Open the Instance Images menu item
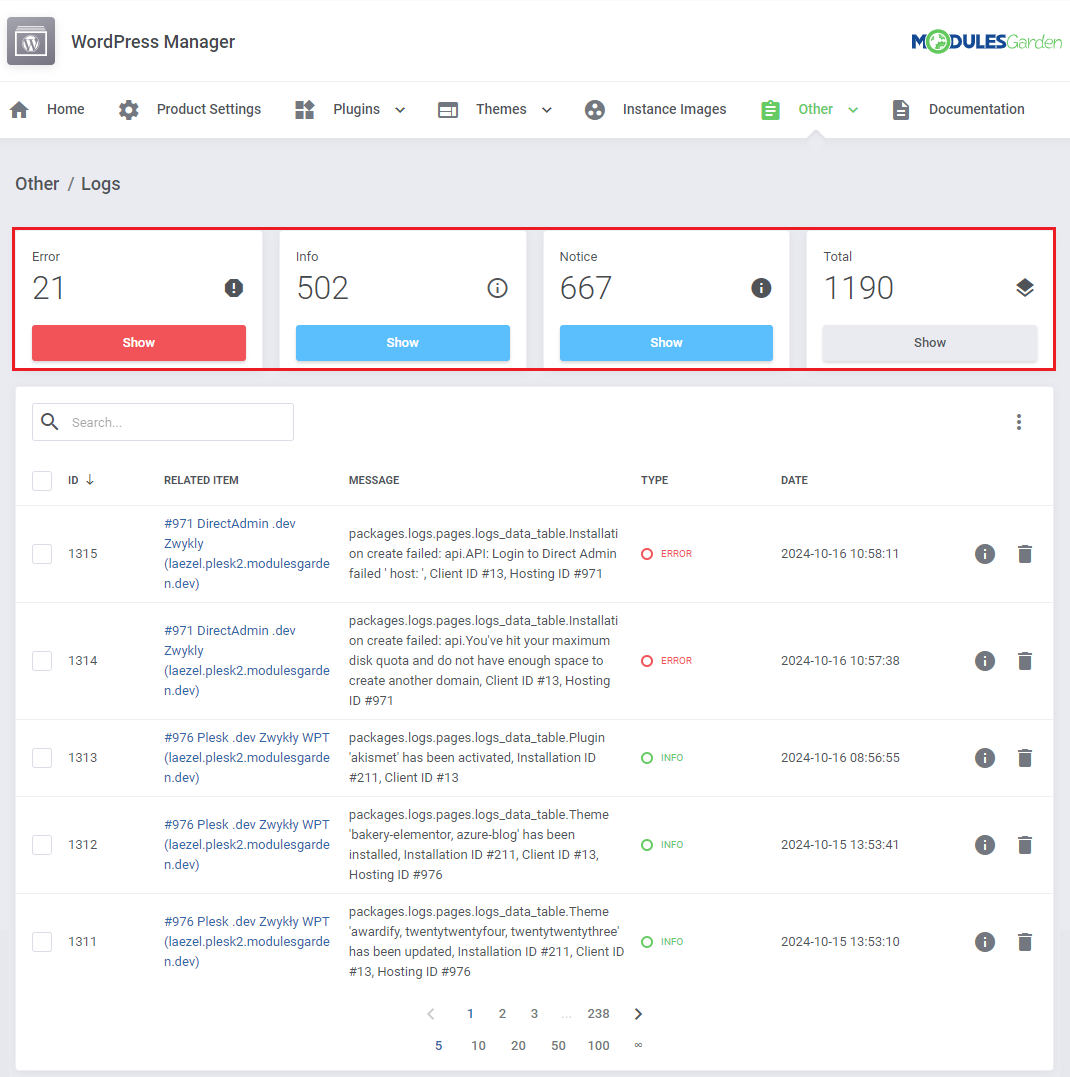 pos(674,109)
